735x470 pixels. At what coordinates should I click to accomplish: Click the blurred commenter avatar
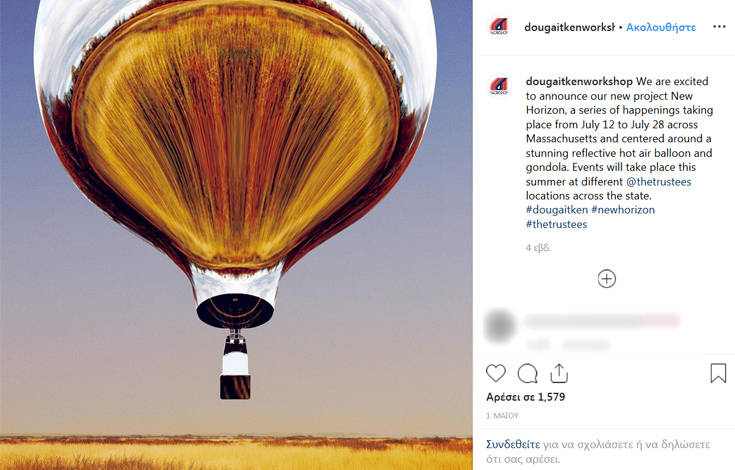(x=500, y=325)
